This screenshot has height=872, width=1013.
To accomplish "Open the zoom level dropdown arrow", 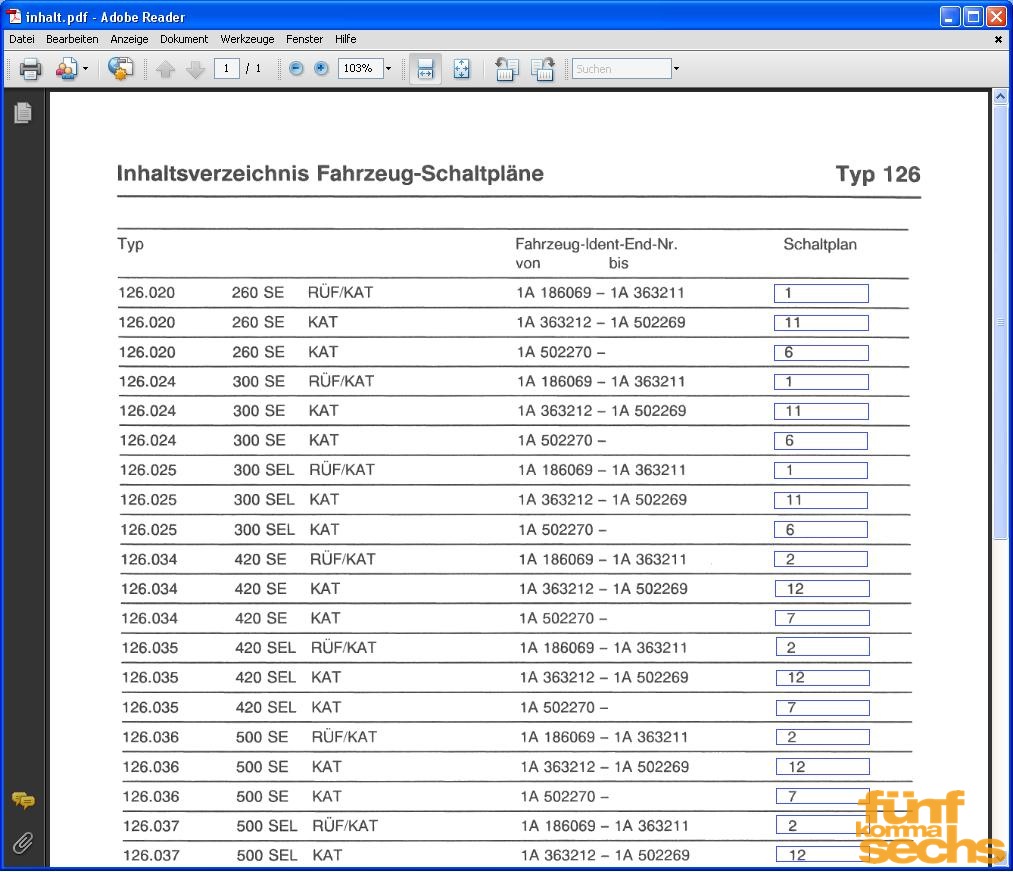I will pyautogui.click(x=388, y=68).
